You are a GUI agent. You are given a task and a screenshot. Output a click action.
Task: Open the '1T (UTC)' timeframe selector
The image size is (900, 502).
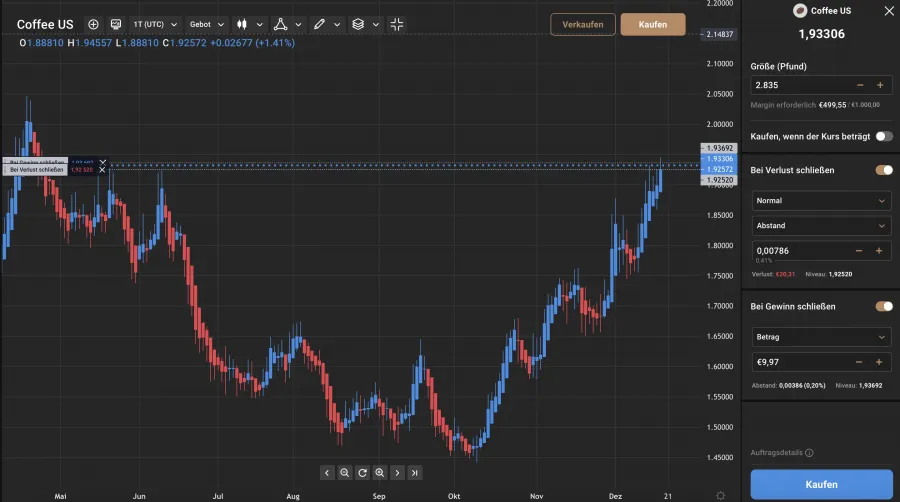point(155,24)
